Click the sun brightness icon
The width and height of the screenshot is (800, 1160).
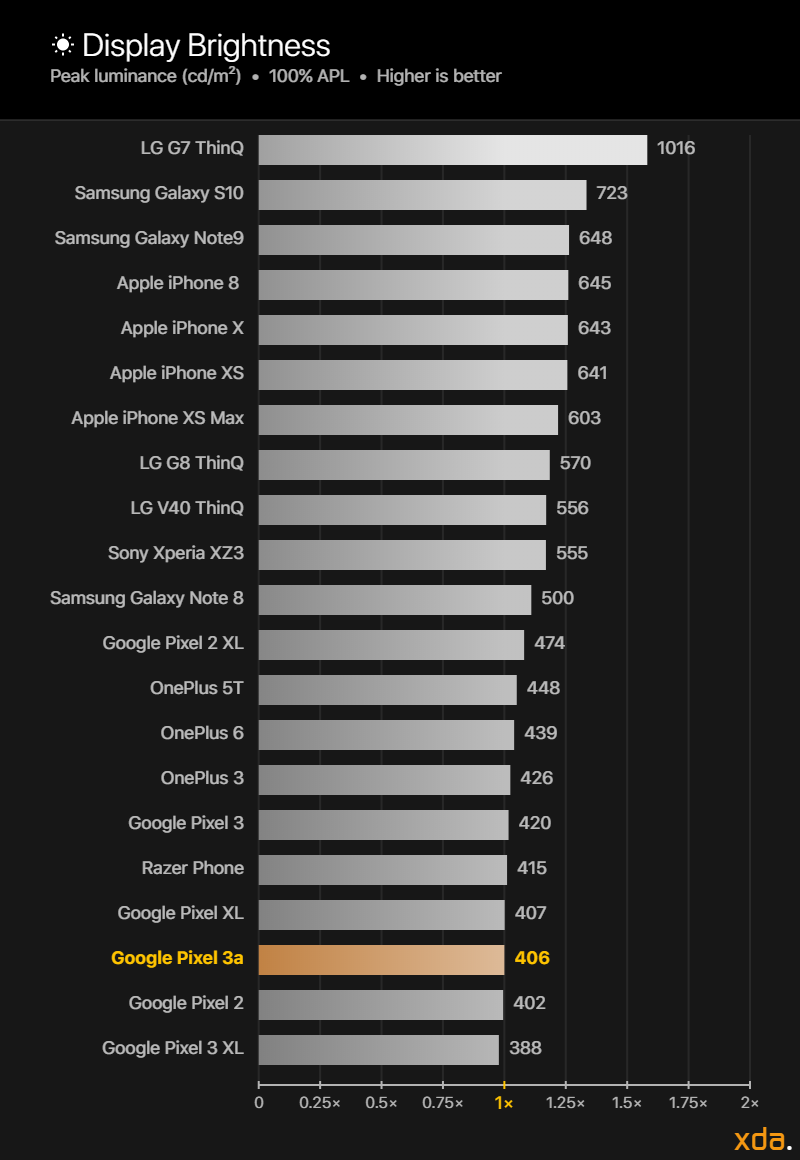tap(63, 45)
